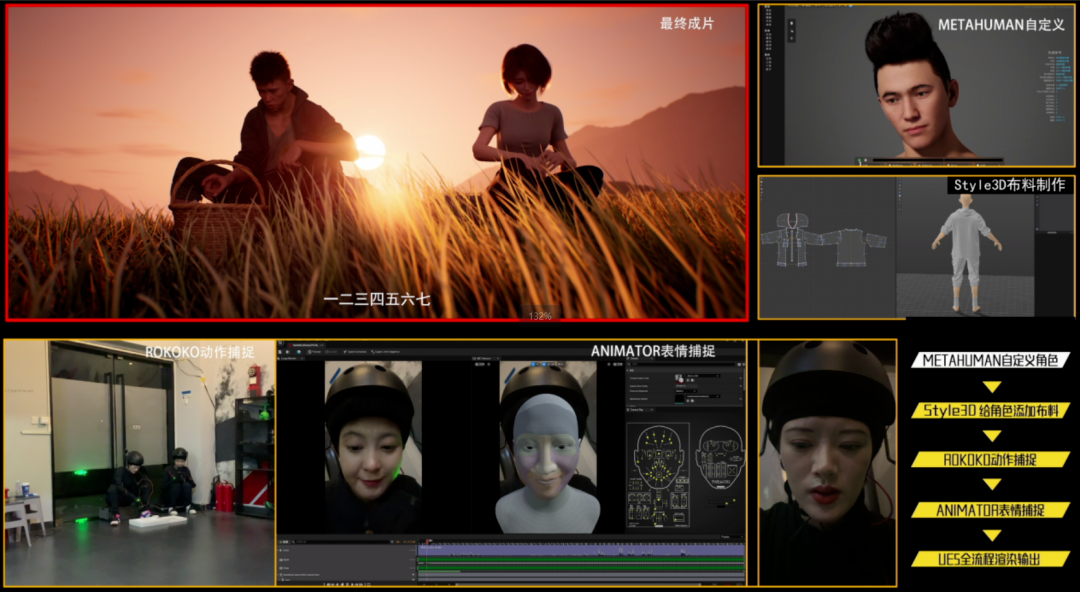Viewport: 1080px width, 592px height.
Task: Click the red playhead on the Animator timeline
Action: pos(429,543)
